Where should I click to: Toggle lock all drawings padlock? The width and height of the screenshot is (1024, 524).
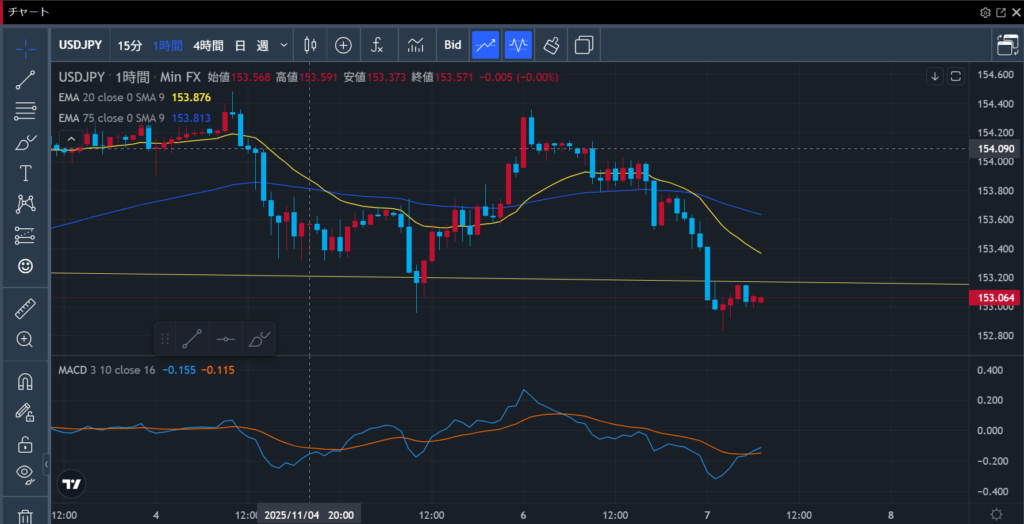(x=25, y=443)
